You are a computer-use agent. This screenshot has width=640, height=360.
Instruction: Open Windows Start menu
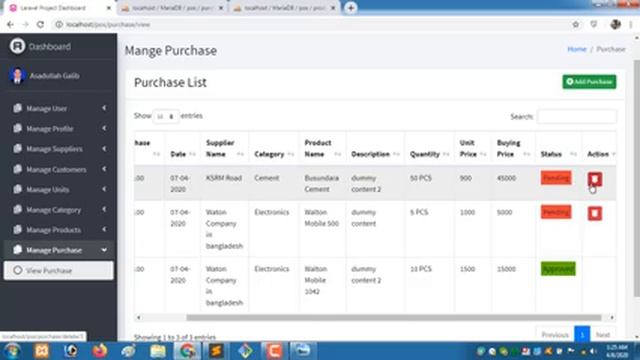[12, 351]
